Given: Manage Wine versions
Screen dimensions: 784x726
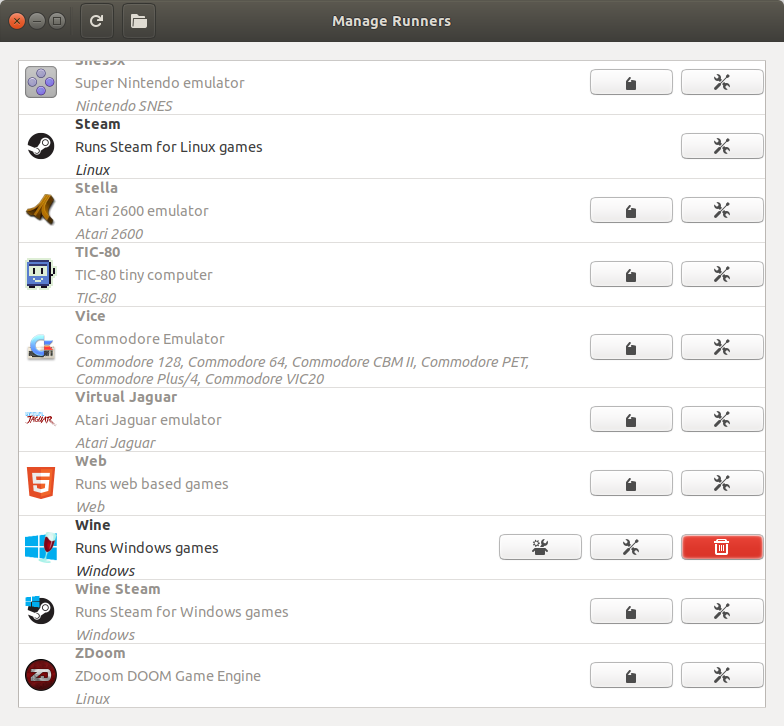Looking at the screenshot, I should click(x=540, y=548).
